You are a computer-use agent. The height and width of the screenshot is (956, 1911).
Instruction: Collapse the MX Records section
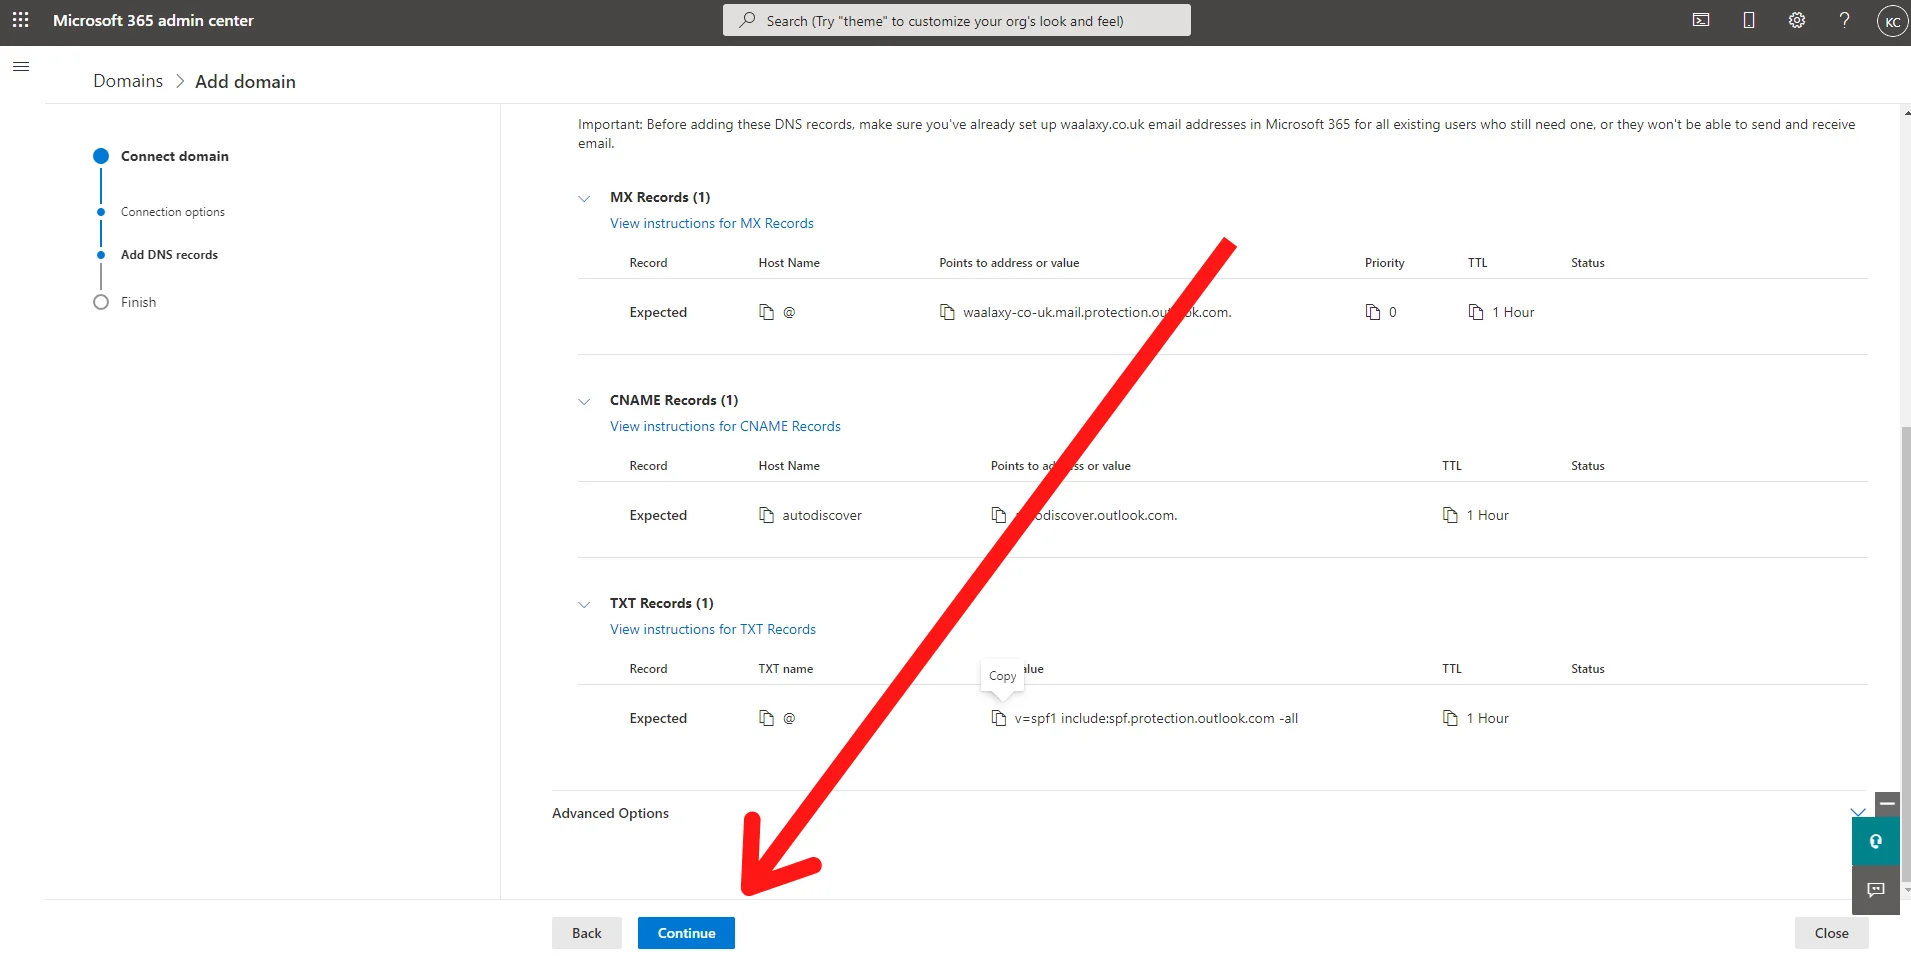click(584, 198)
